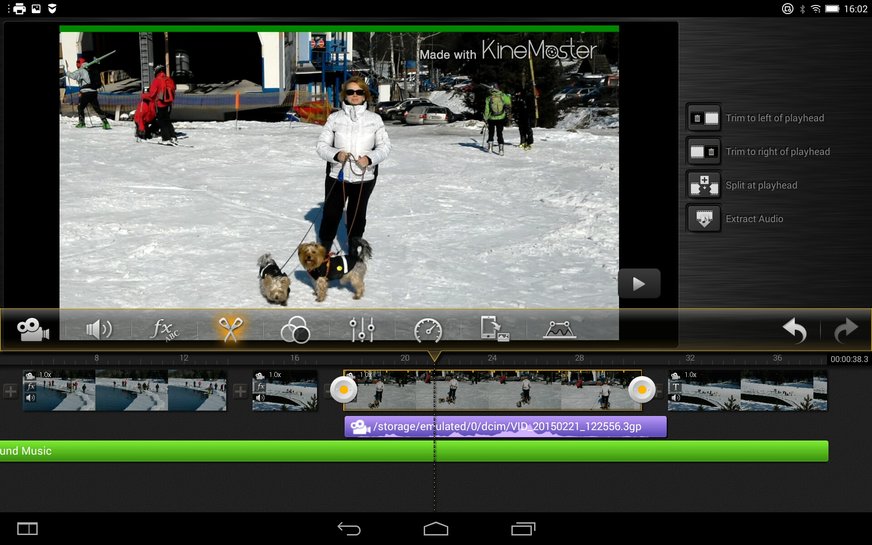Open the color filter circles tool

click(x=295, y=329)
